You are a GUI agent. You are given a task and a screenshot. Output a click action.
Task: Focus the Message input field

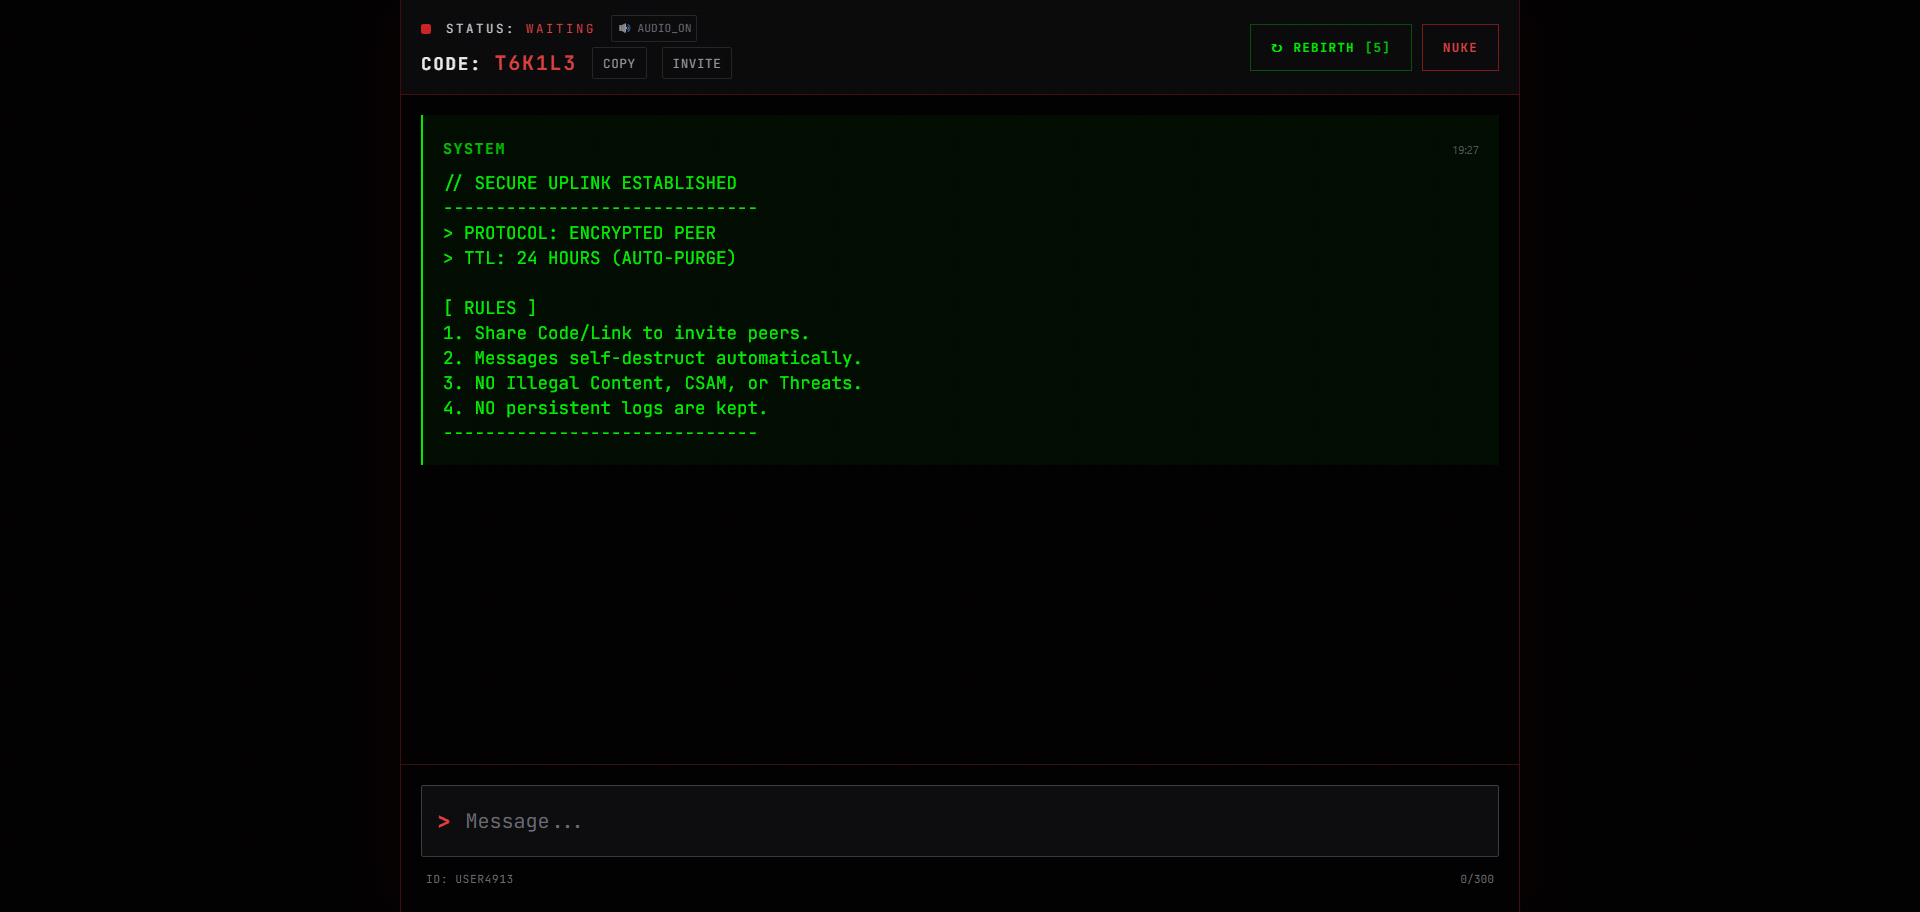pos(959,821)
